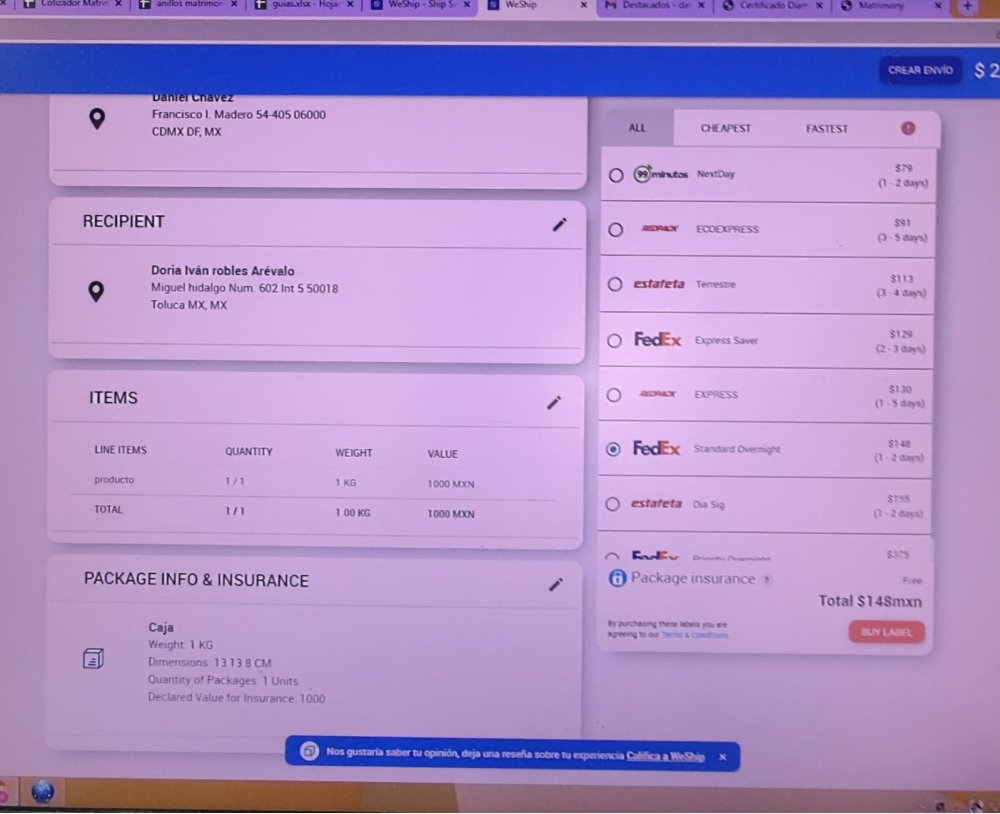The width and height of the screenshot is (1000, 814).
Task: Click the Caja box package icon
Action: pos(92,659)
